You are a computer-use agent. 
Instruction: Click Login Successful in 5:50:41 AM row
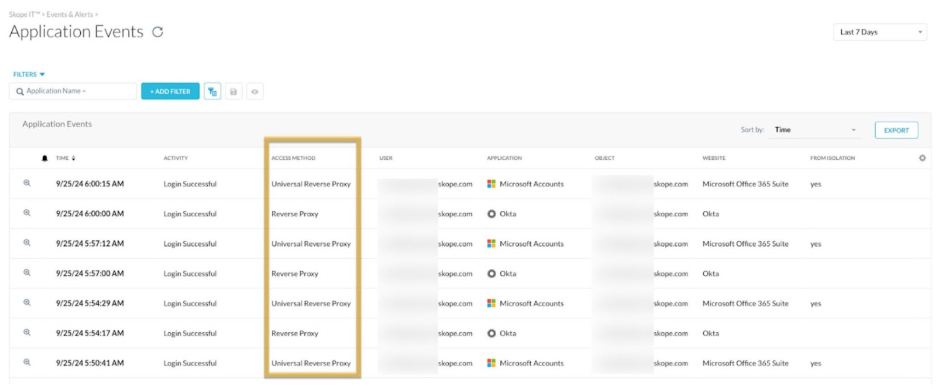(x=190, y=363)
